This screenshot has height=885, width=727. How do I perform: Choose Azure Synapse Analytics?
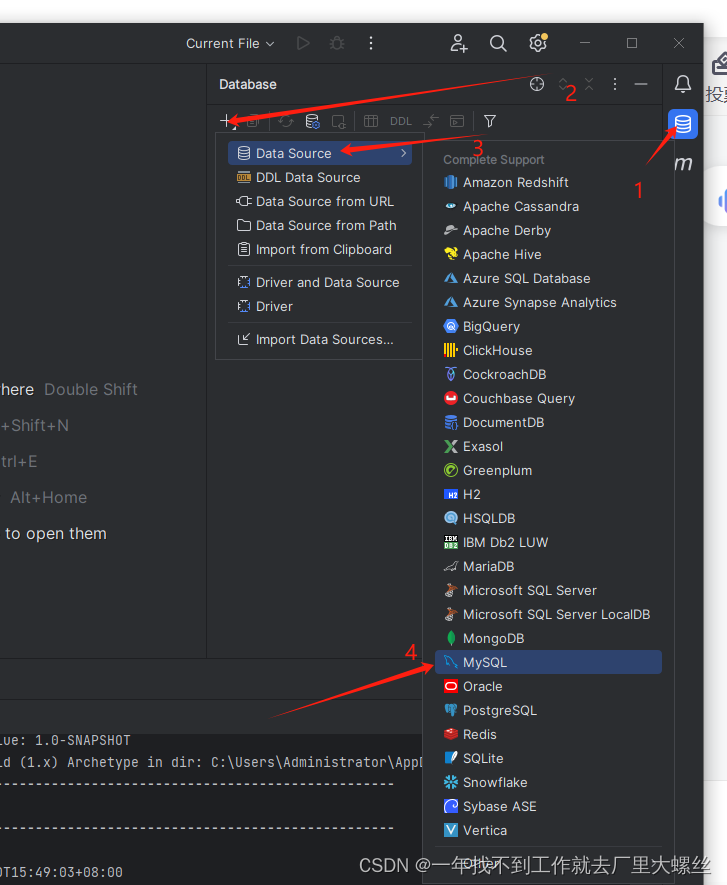point(548,303)
